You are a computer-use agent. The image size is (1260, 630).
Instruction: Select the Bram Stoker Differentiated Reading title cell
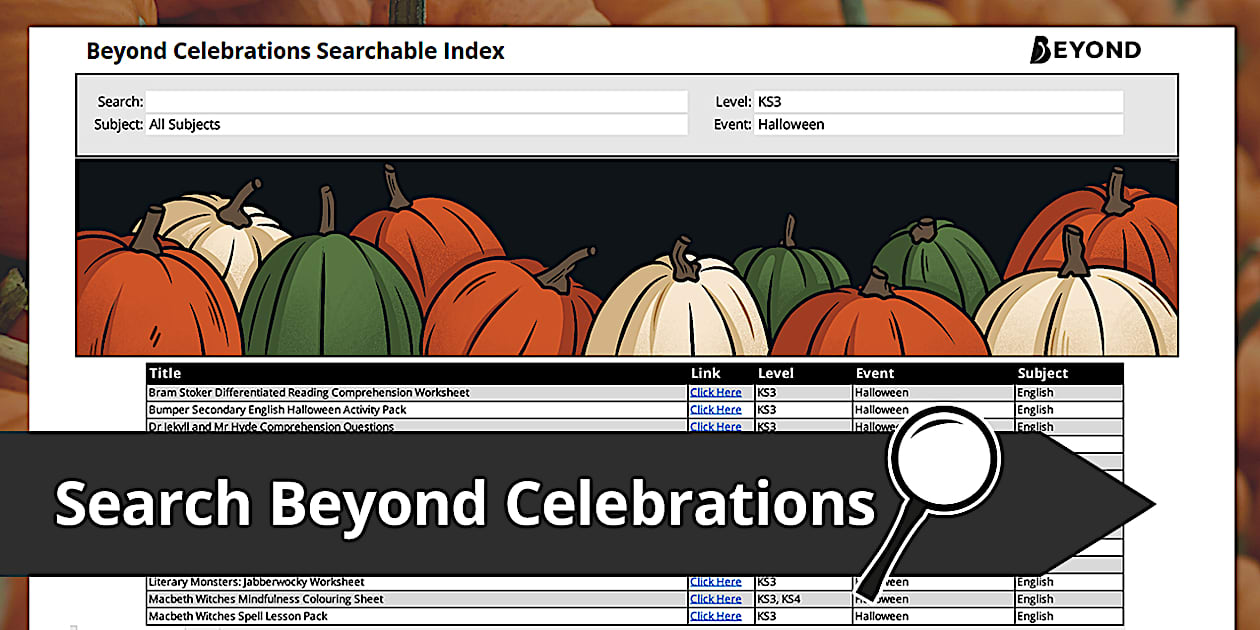coord(309,393)
